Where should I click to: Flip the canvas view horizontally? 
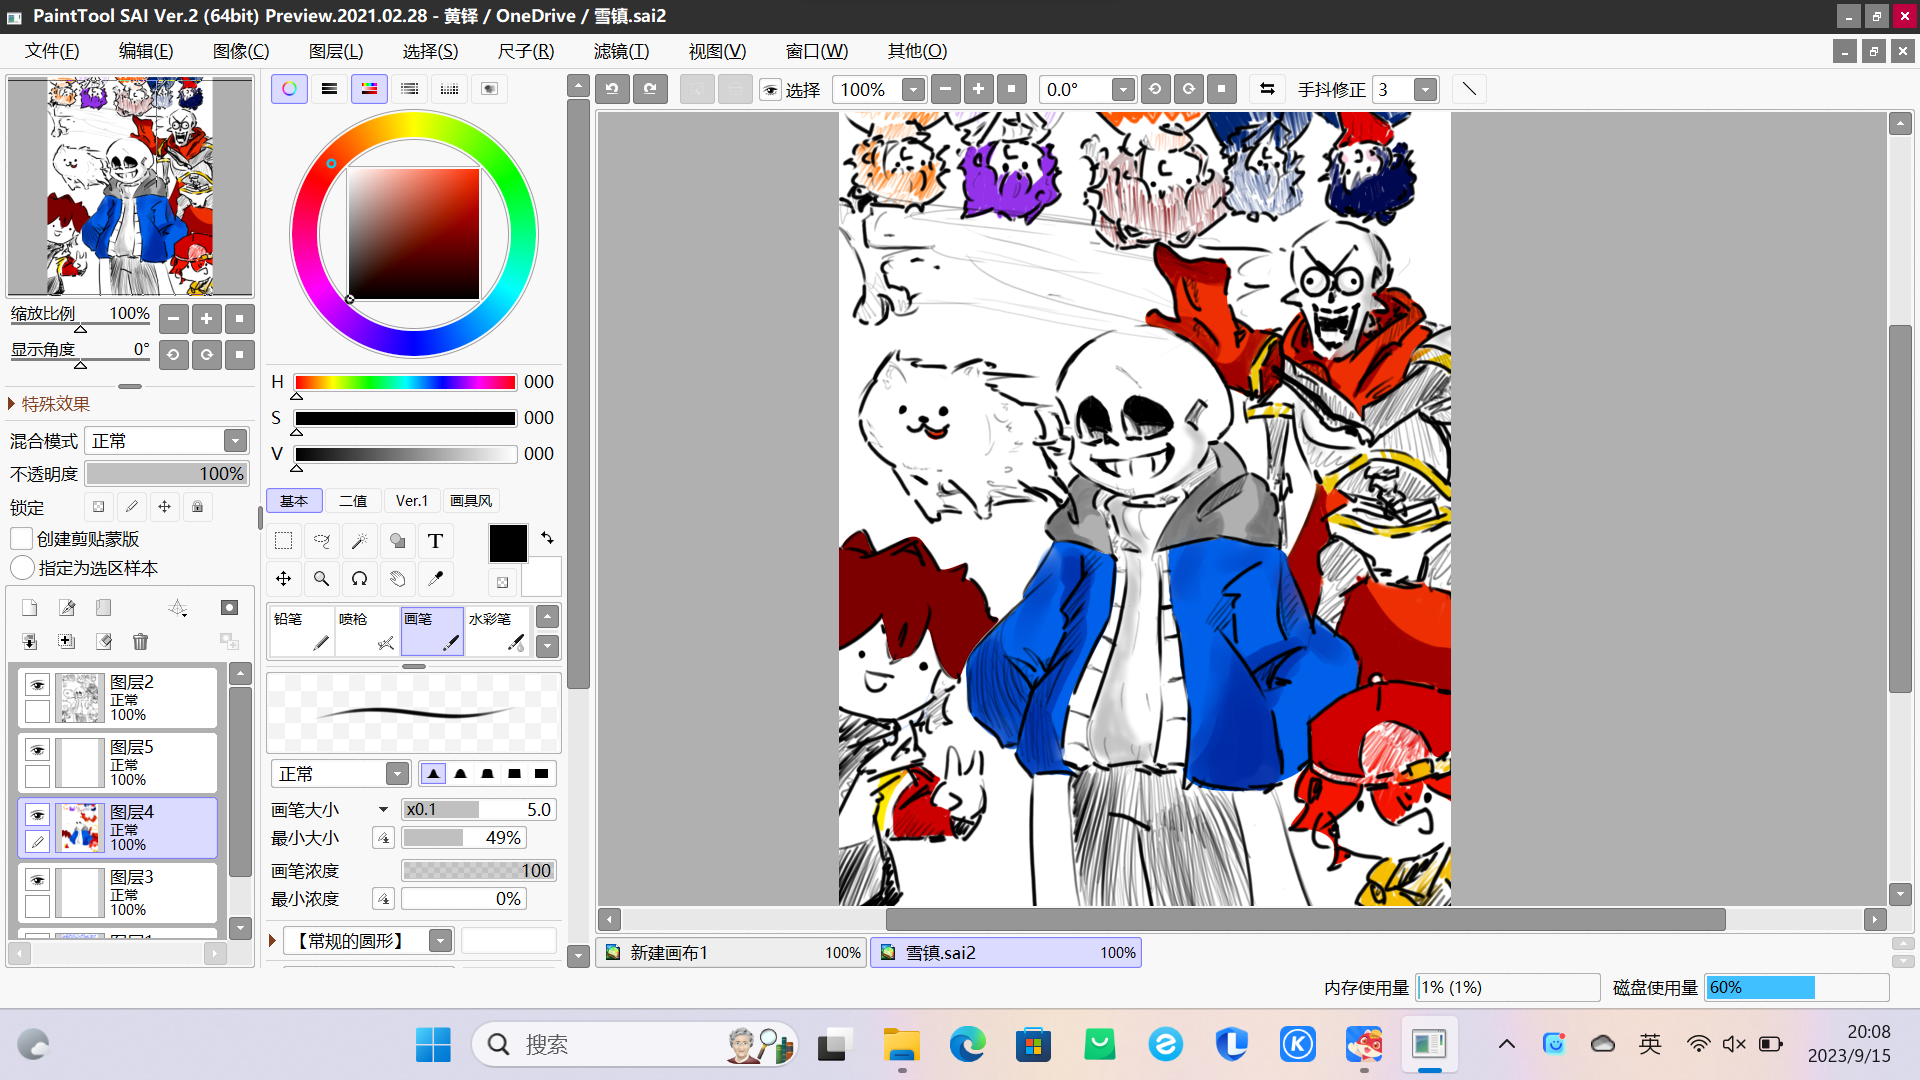pos(1267,89)
